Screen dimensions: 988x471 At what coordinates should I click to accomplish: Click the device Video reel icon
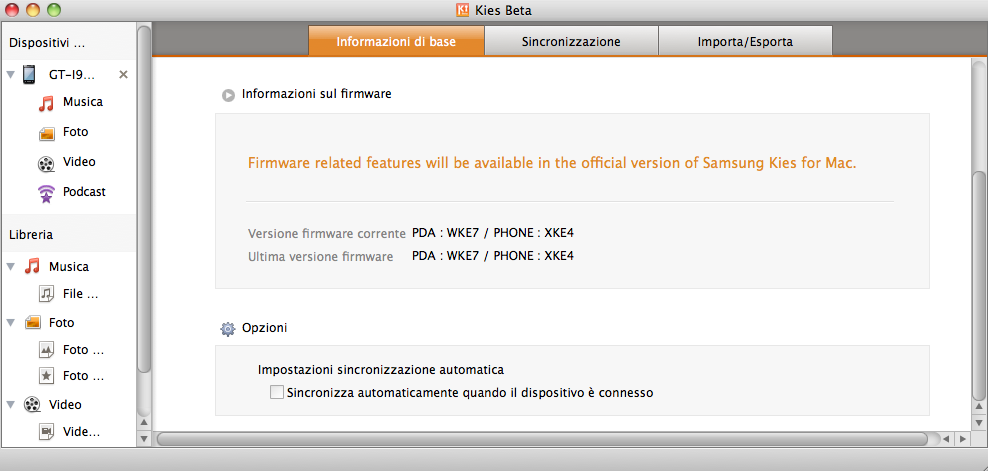click(46, 162)
